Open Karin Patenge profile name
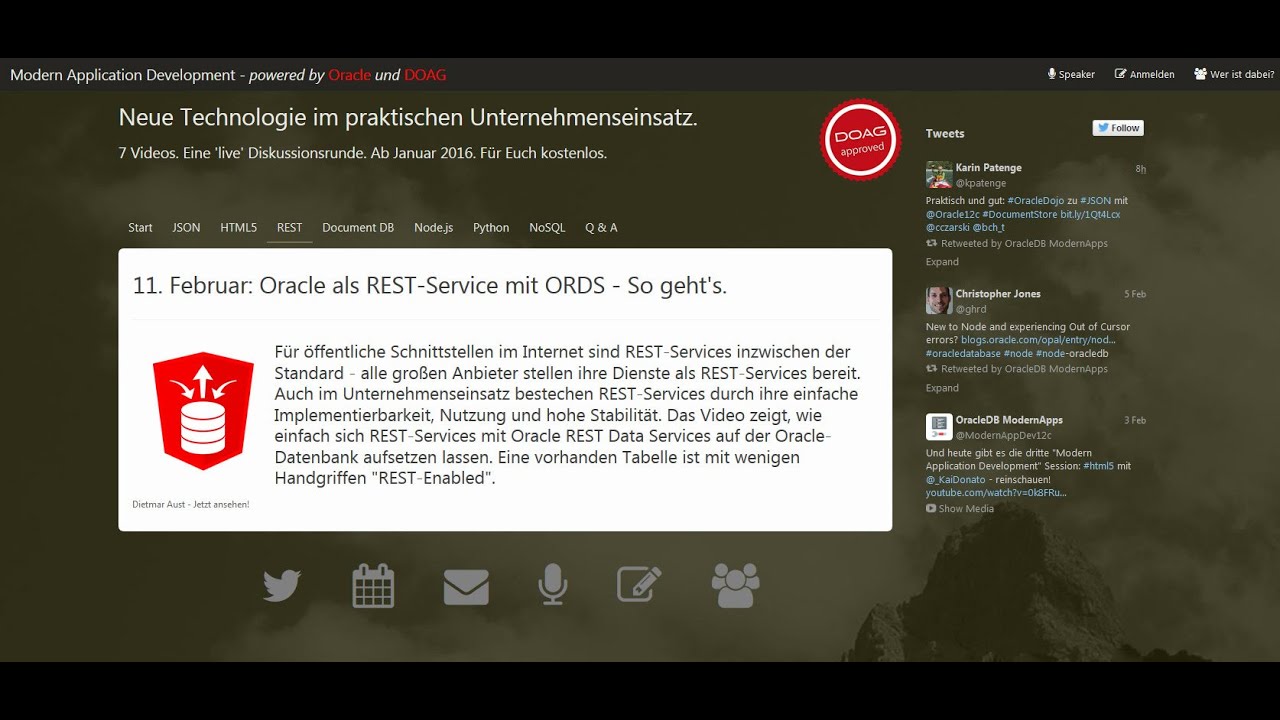This screenshot has width=1280, height=720. tap(988, 168)
